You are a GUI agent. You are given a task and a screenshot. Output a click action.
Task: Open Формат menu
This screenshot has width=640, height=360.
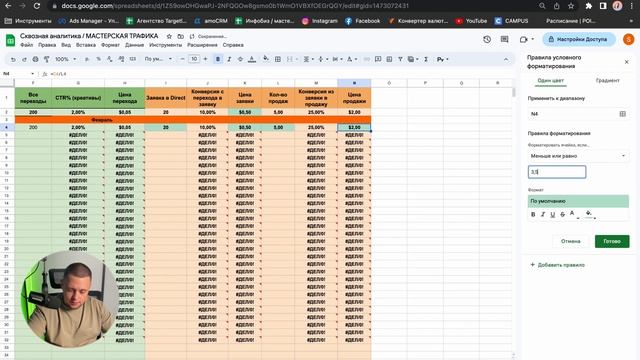point(110,45)
